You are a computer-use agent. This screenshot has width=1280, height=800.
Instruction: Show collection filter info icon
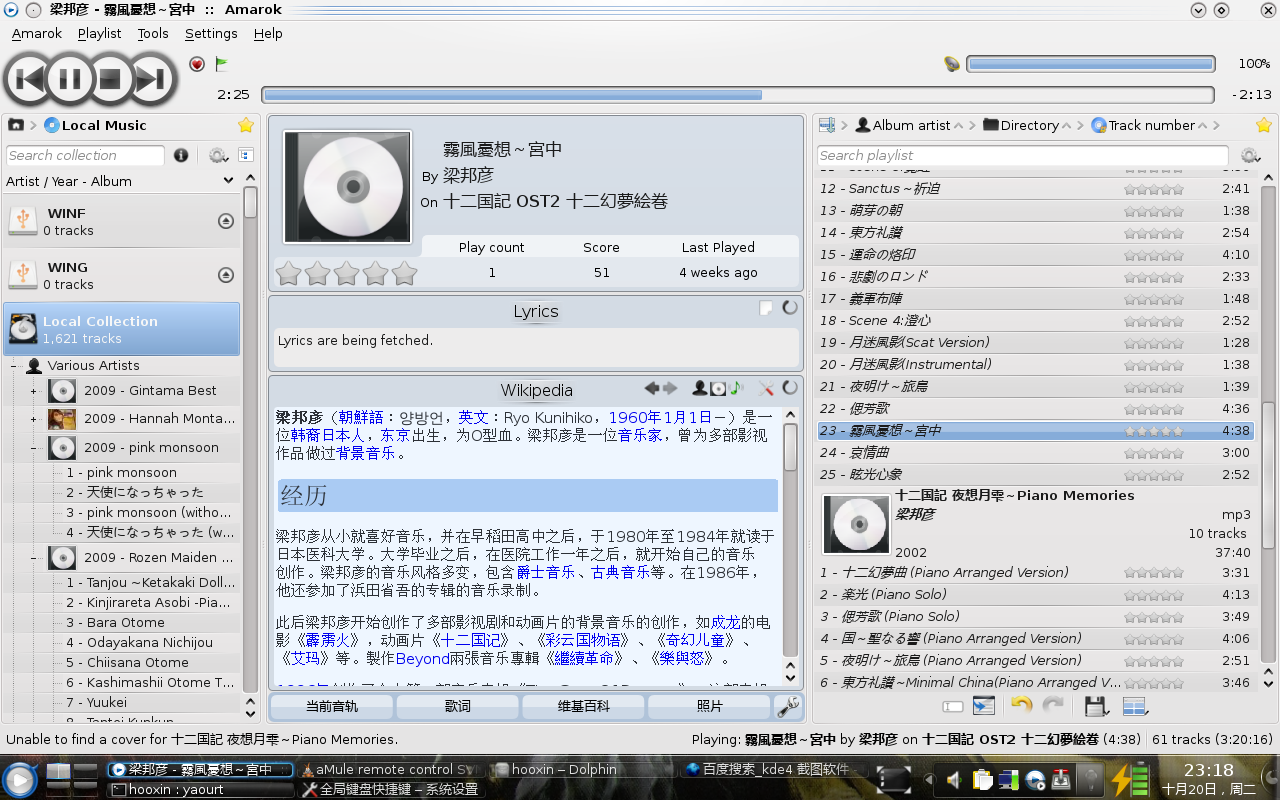(x=181, y=155)
